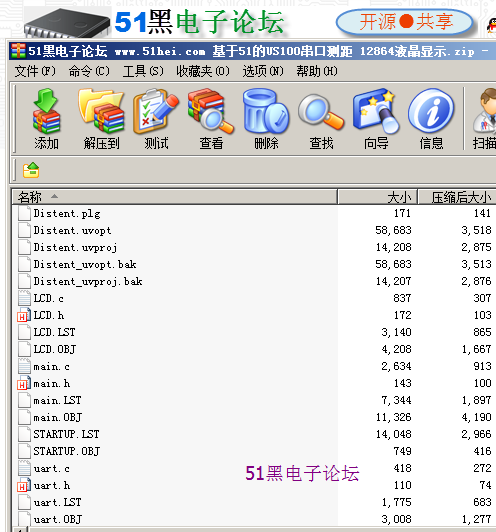Click the main.h header file icon

(x=23, y=383)
